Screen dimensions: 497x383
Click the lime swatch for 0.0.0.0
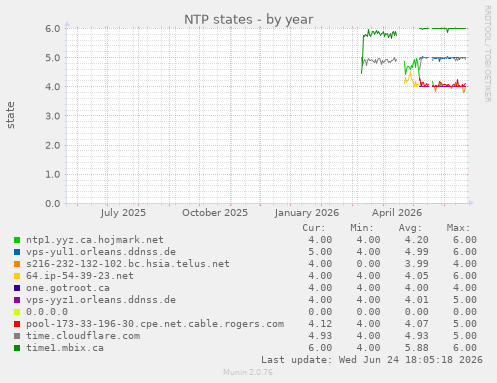coord(17,312)
